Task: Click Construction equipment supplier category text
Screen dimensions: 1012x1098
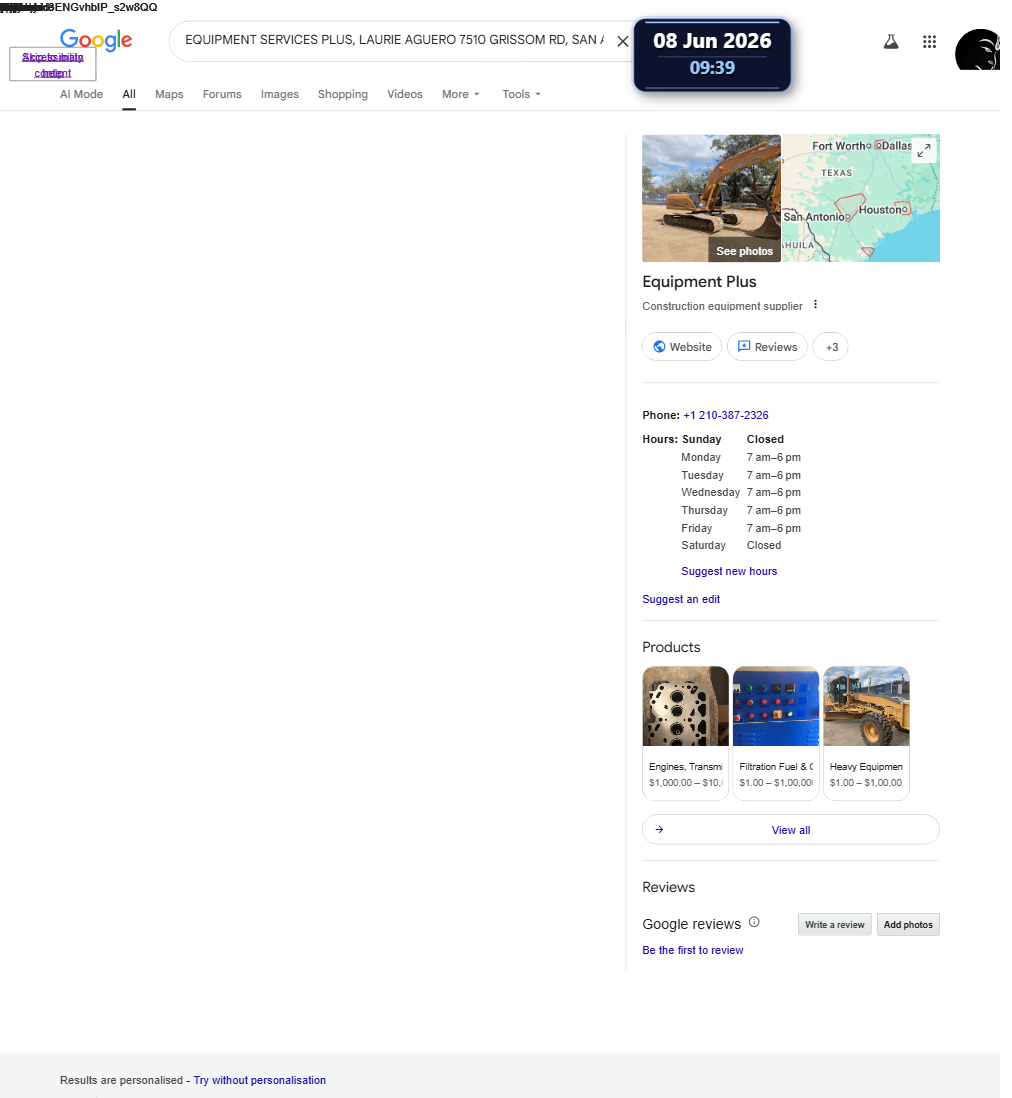Action: click(722, 306)
